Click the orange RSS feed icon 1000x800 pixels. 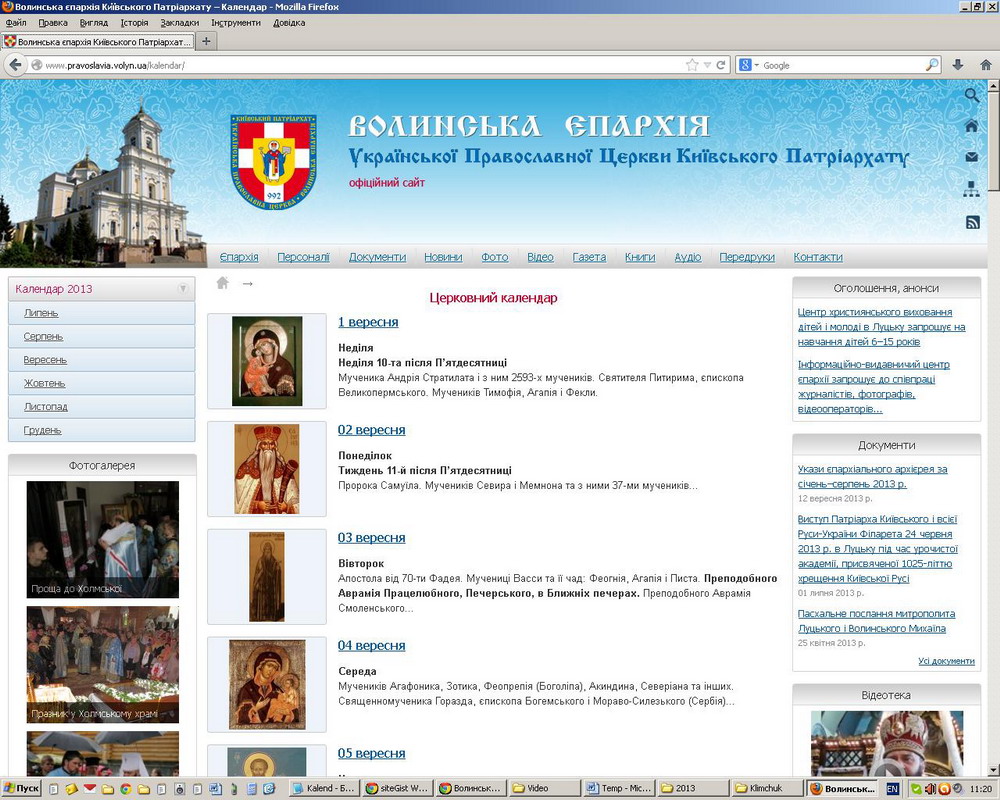[971, 222]
